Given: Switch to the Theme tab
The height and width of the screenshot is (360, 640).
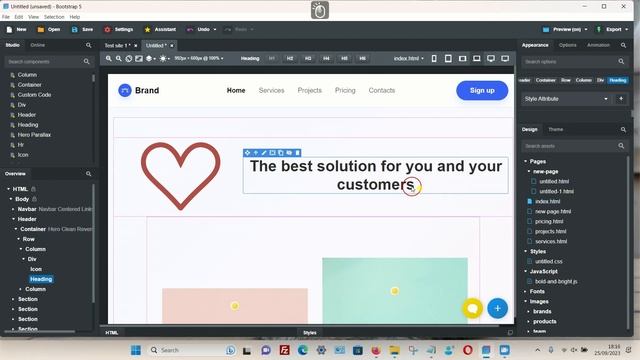Looking at the screenshot, I should (x=556, y=129).
